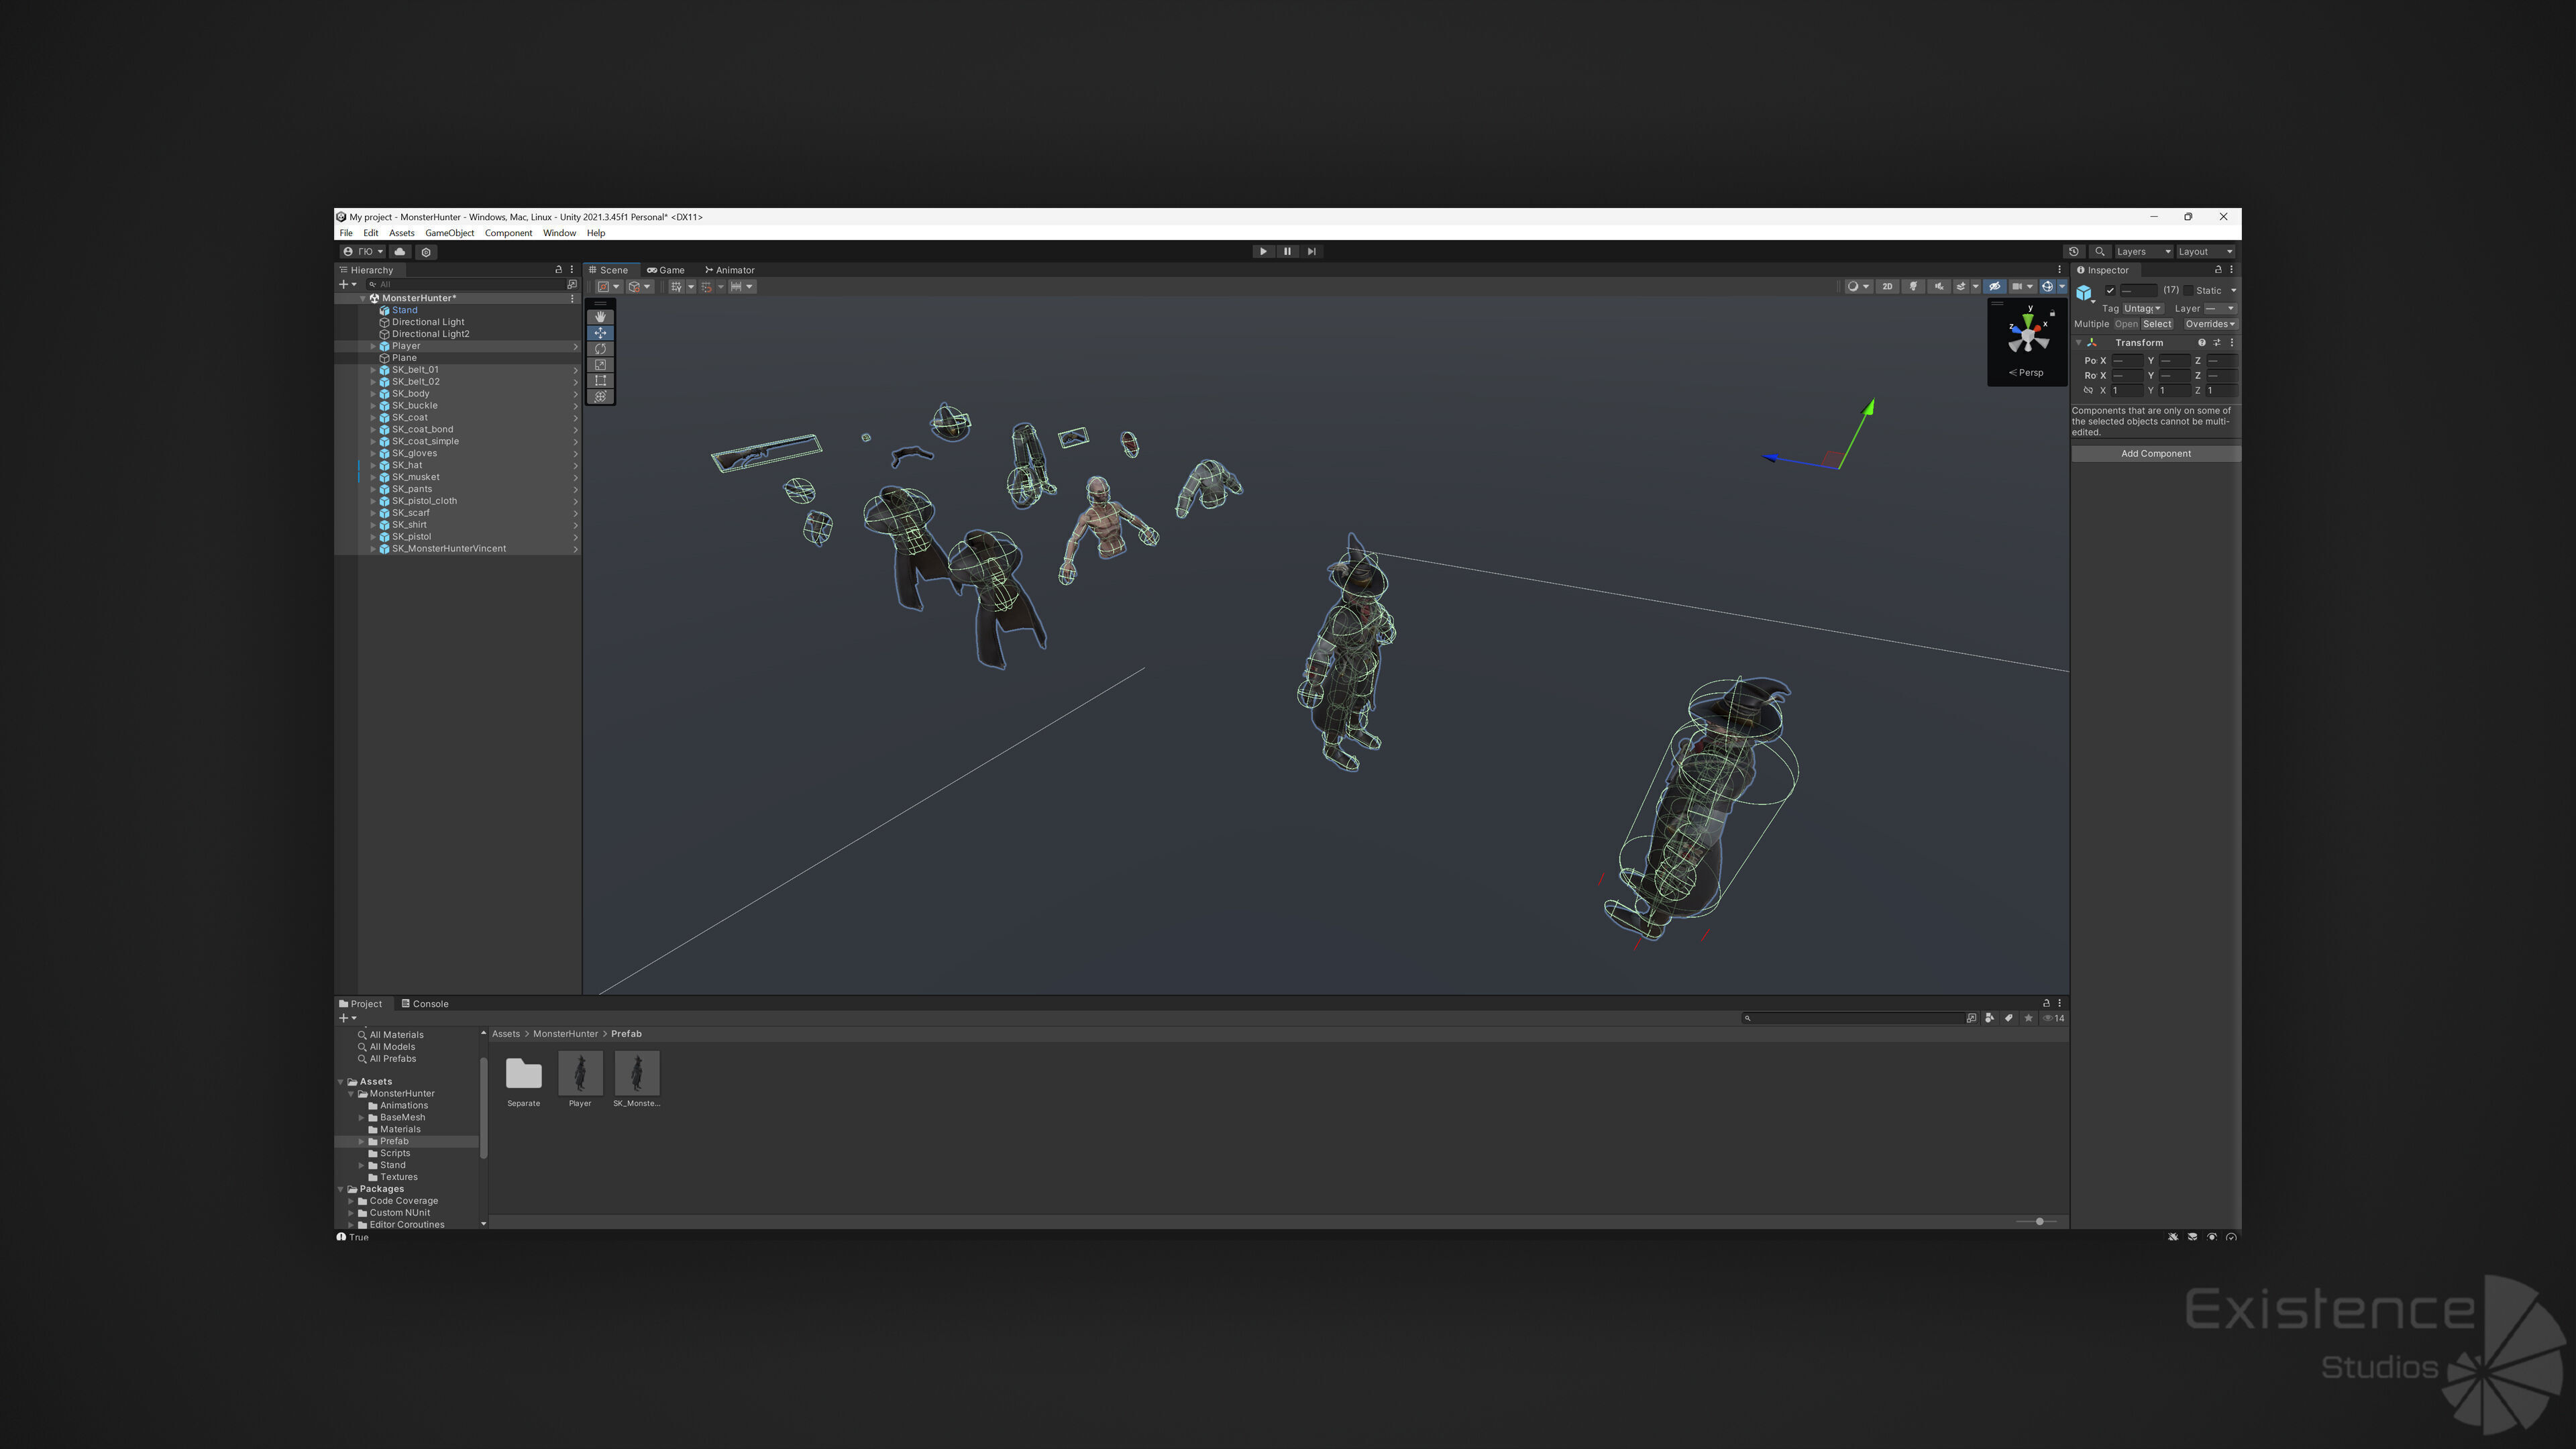Toggle 2D scene view mode
The image size is (2576, 1449).
click(1887, 287)
